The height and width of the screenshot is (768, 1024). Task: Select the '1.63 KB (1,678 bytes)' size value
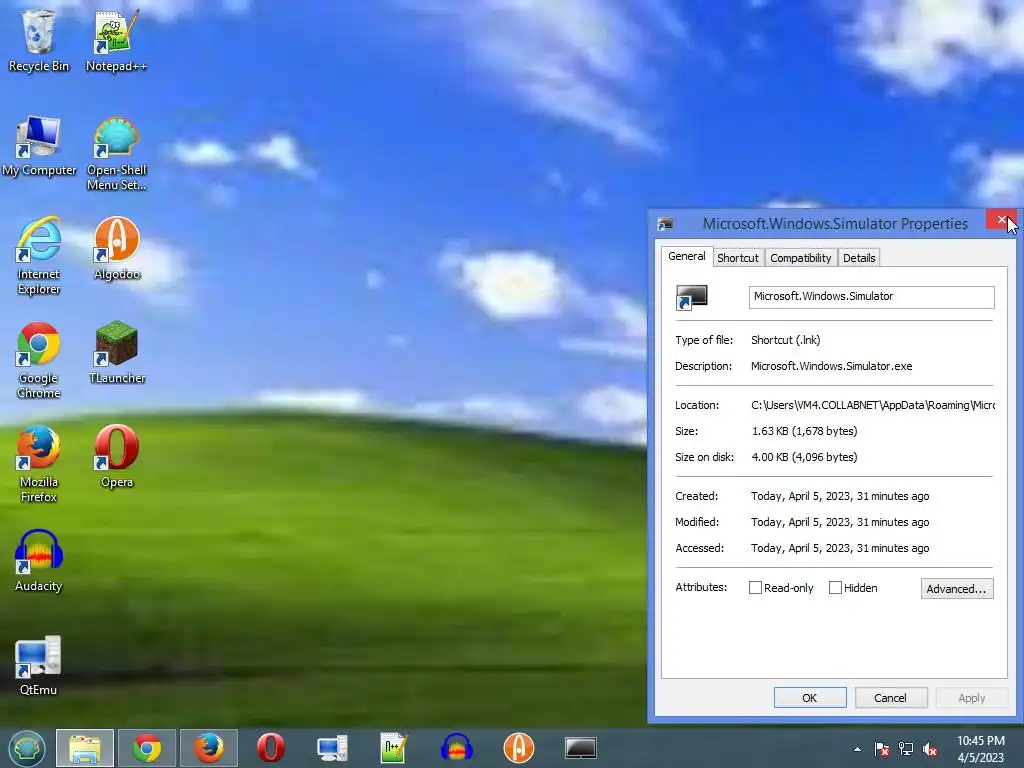click(x=805, y=431)
